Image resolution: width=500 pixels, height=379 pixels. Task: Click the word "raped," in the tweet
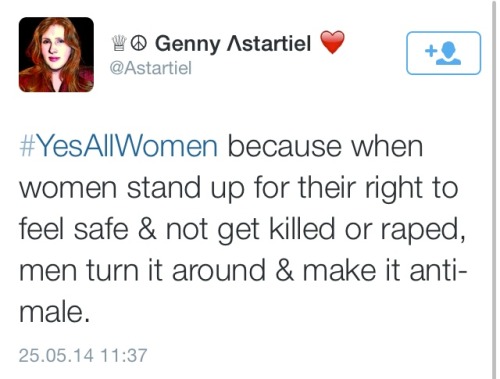[x=423, y=232]
